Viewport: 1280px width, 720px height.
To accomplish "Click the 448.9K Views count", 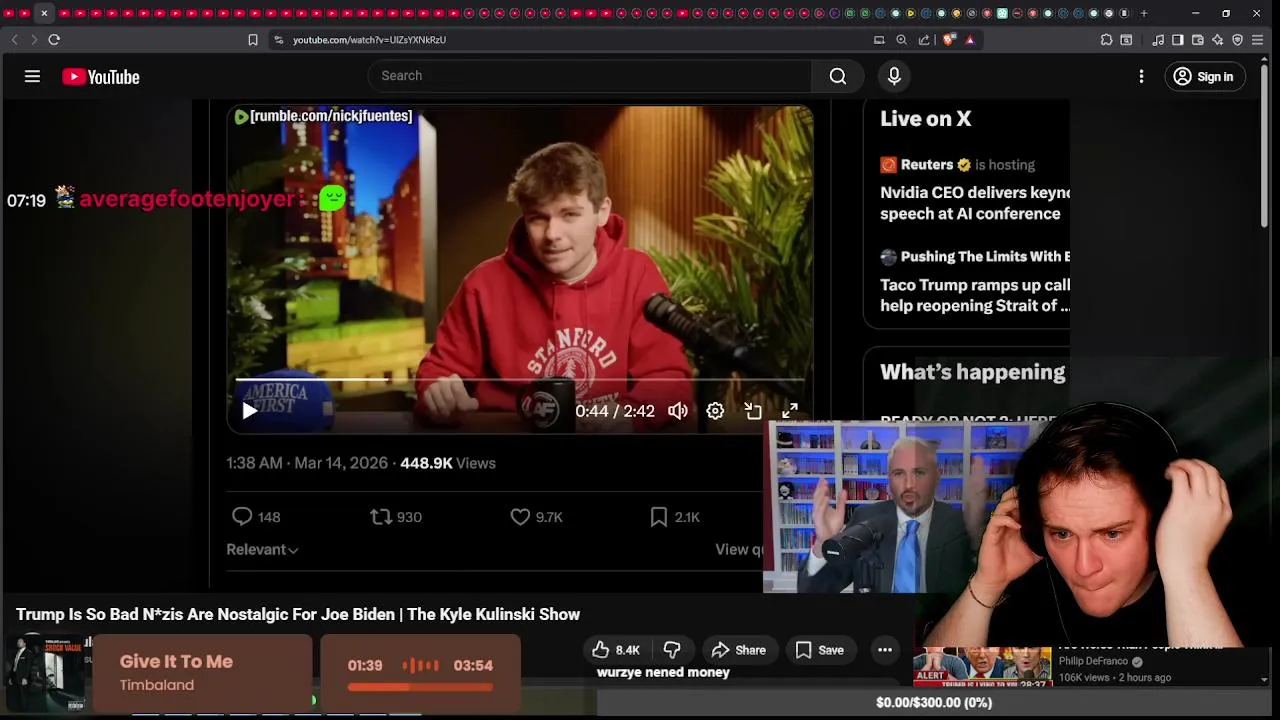I will coord(448,463).
